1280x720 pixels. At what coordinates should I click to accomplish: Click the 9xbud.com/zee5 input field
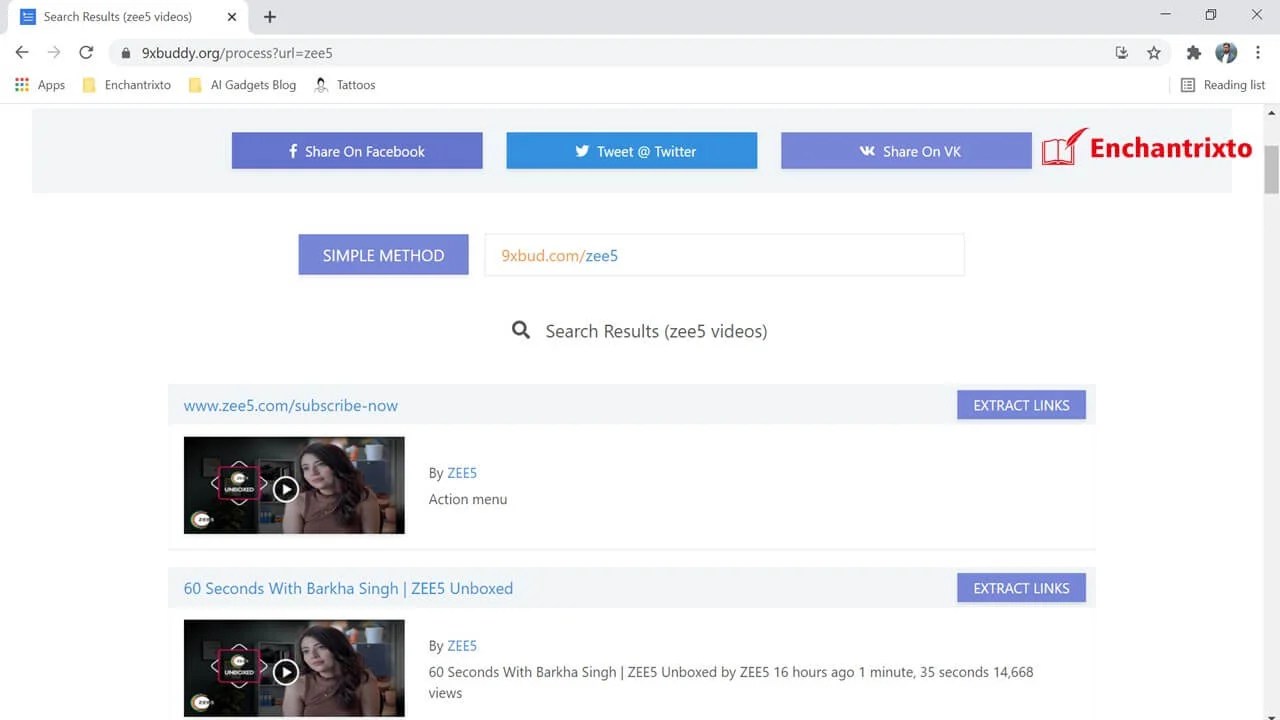click(x=725, y=255)
